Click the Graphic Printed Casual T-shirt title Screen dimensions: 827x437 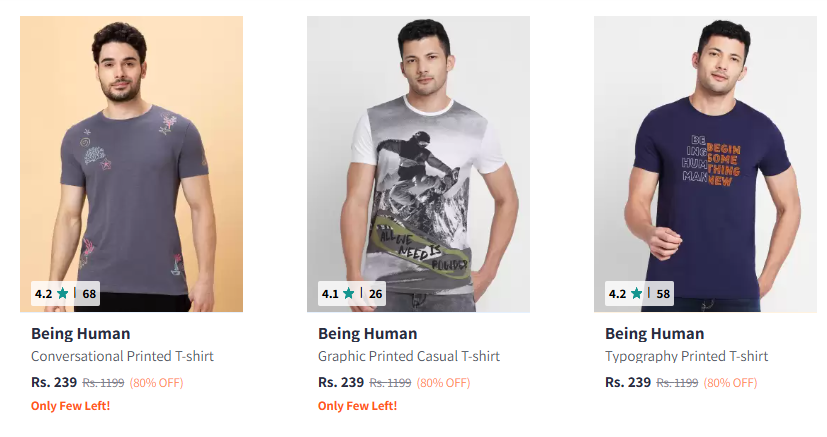pyautogui.click(x=409, y=356)
